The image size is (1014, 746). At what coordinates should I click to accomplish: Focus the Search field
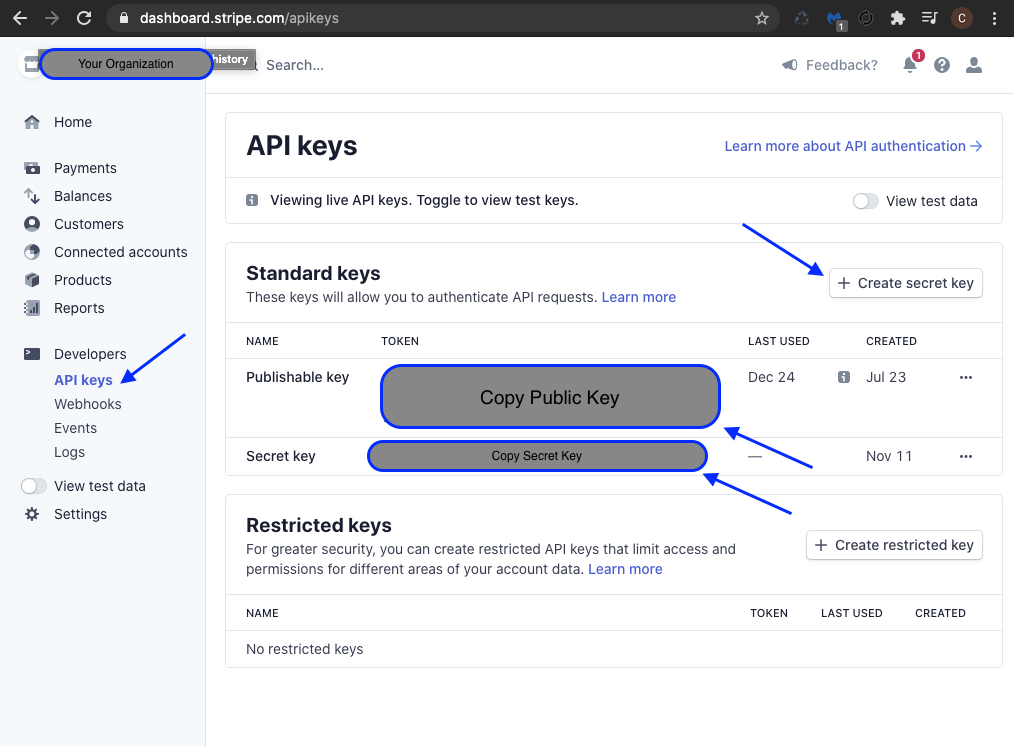(x=295, y=65)
